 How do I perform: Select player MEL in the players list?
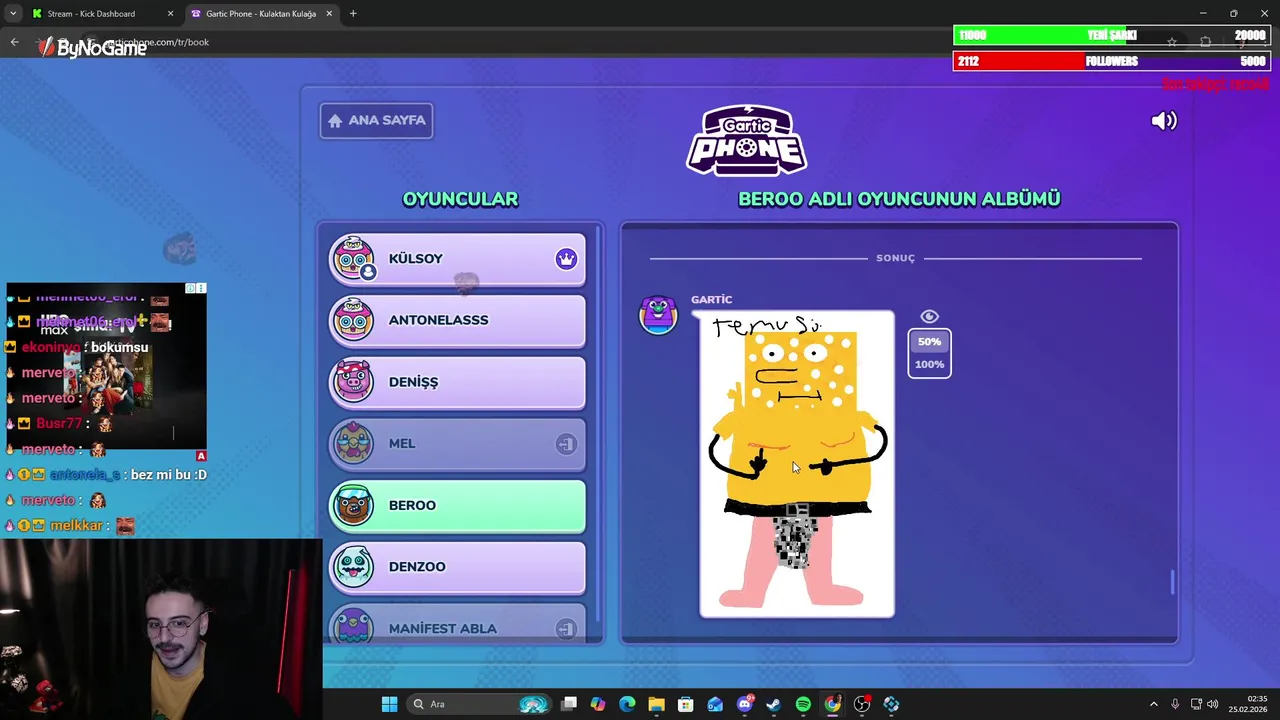point(457,444)
